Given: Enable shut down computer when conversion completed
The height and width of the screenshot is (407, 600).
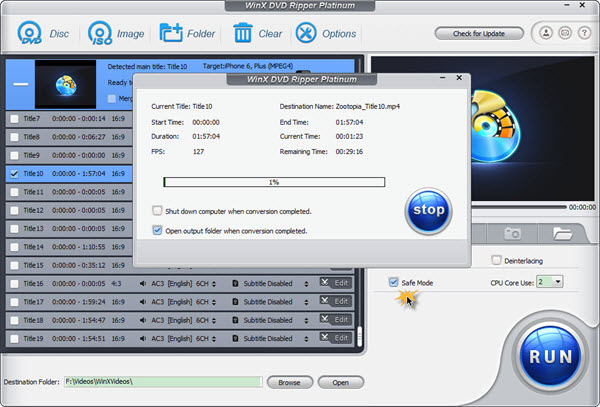Looking at the screenshot, I should (157, 211).
